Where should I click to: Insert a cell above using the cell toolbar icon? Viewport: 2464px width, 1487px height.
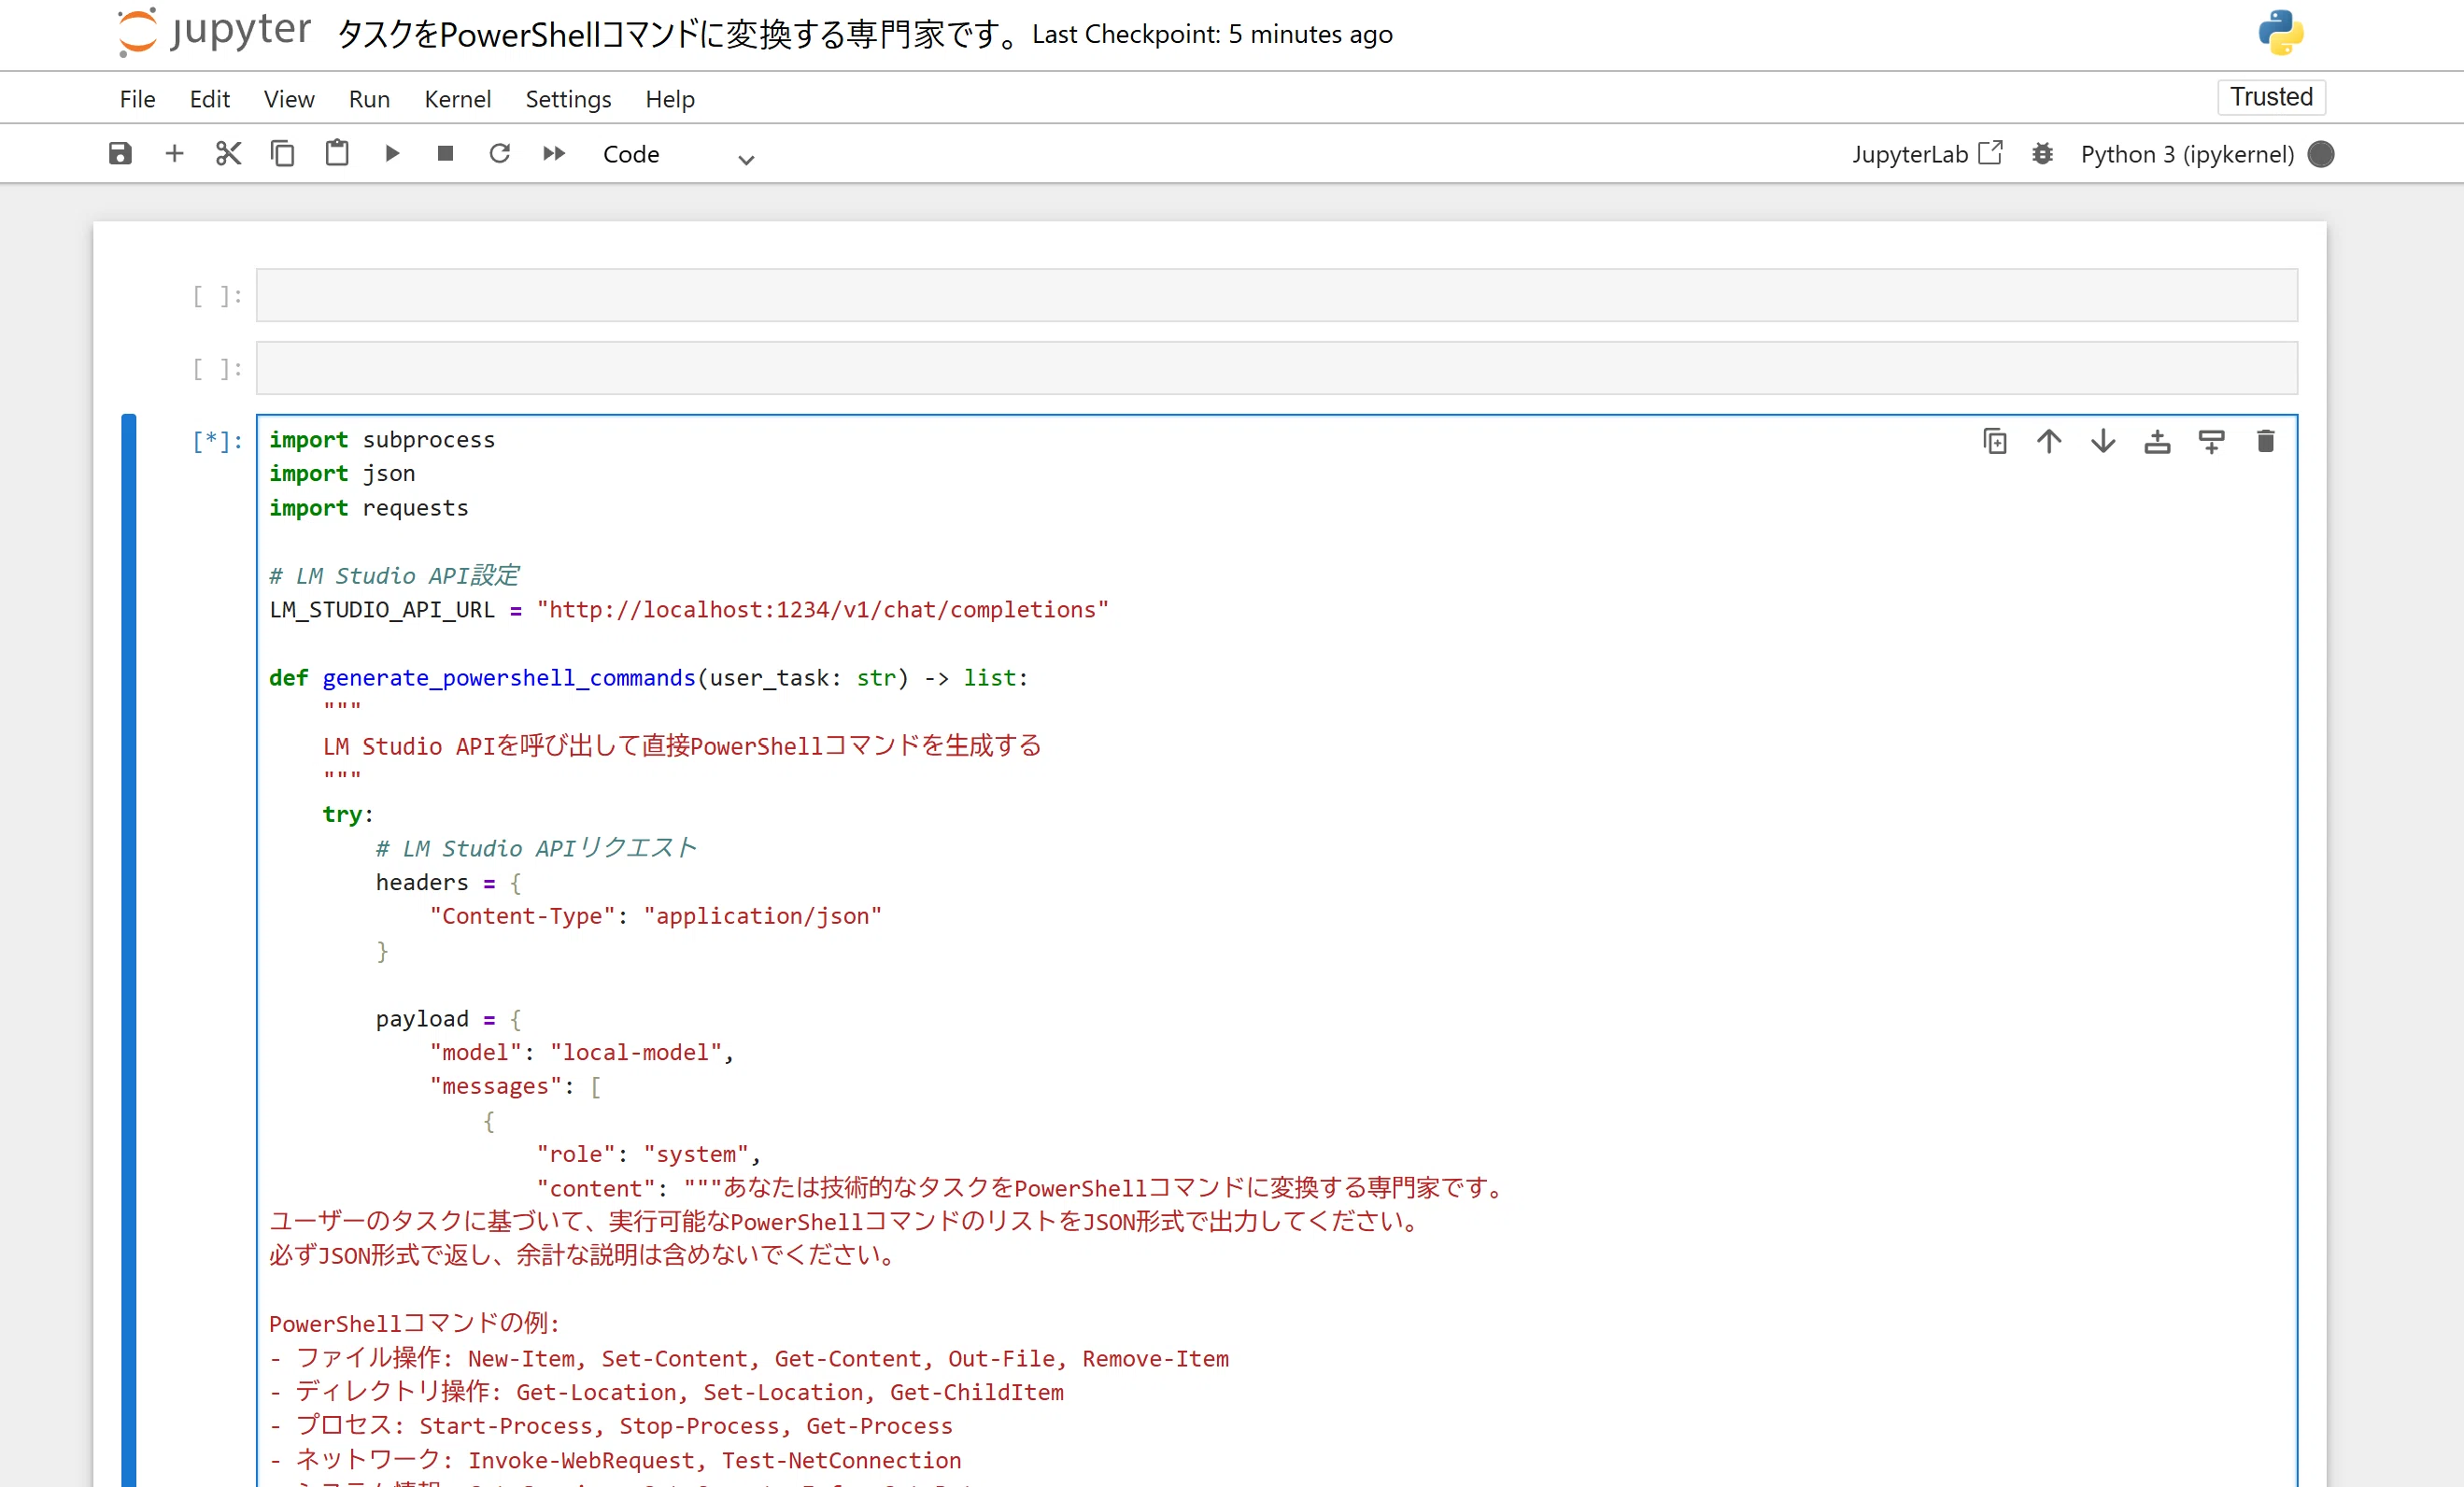pos(2158,441)
